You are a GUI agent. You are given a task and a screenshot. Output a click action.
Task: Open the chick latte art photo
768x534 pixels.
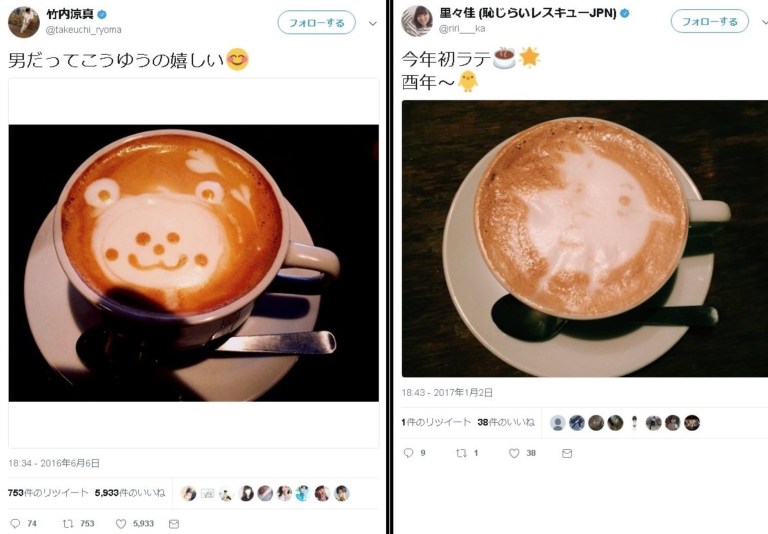coord(585,239)
